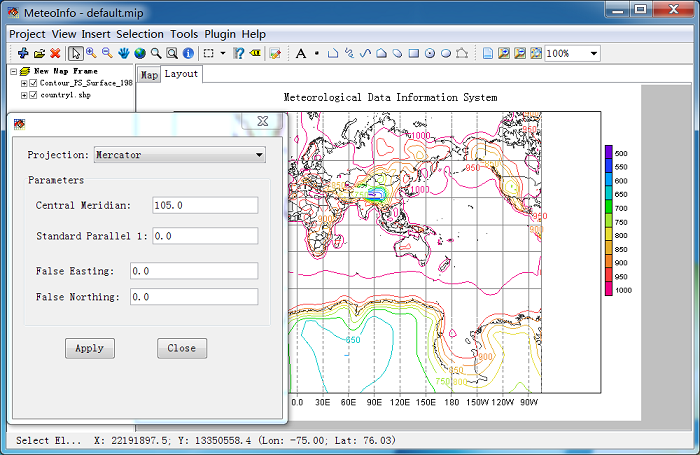This screenshot has width=700, height=455.
Task: Click the Meteorological Data Information System title
Action: (x=390, y=97)
